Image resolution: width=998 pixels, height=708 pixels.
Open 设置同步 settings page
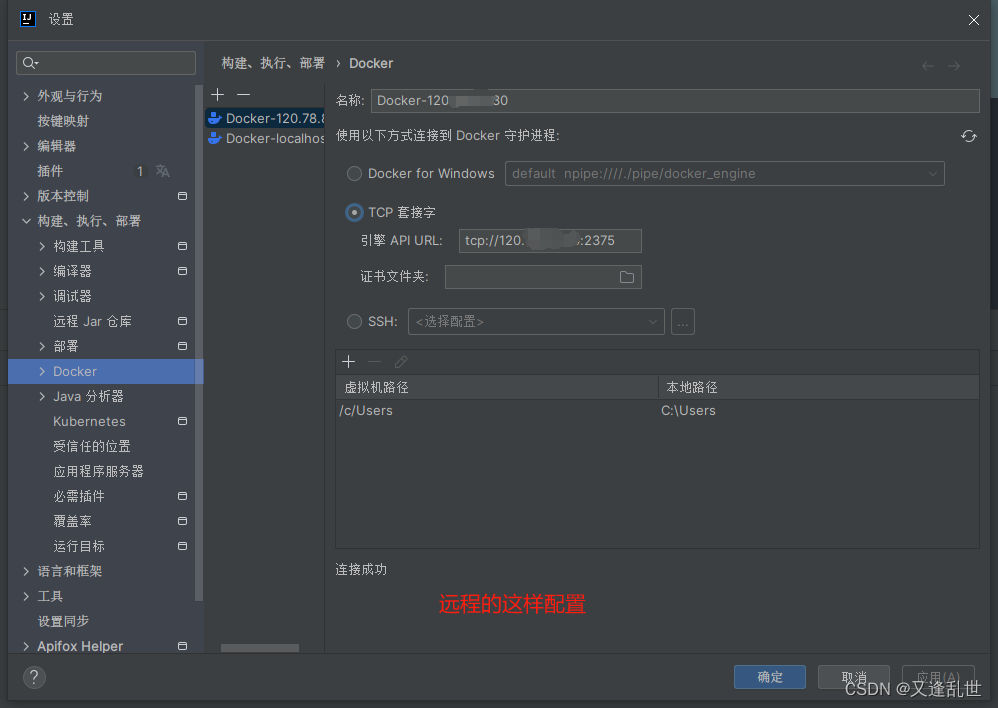point(63,621)
